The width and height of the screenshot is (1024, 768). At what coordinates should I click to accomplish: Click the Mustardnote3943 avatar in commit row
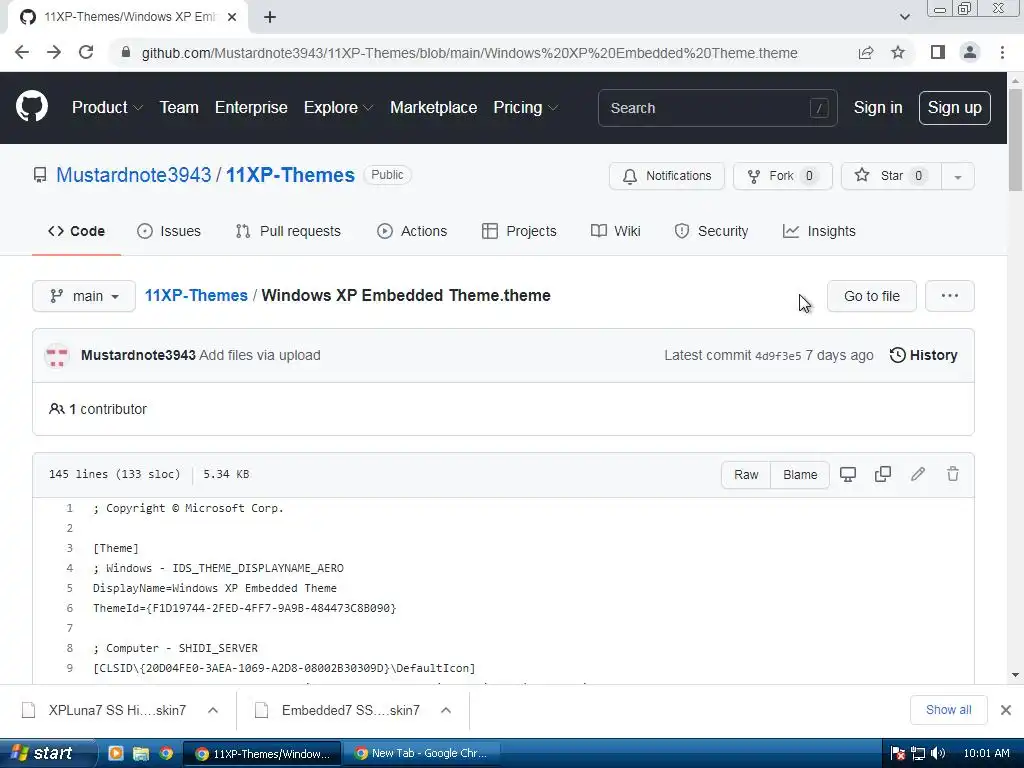[57, 355]
